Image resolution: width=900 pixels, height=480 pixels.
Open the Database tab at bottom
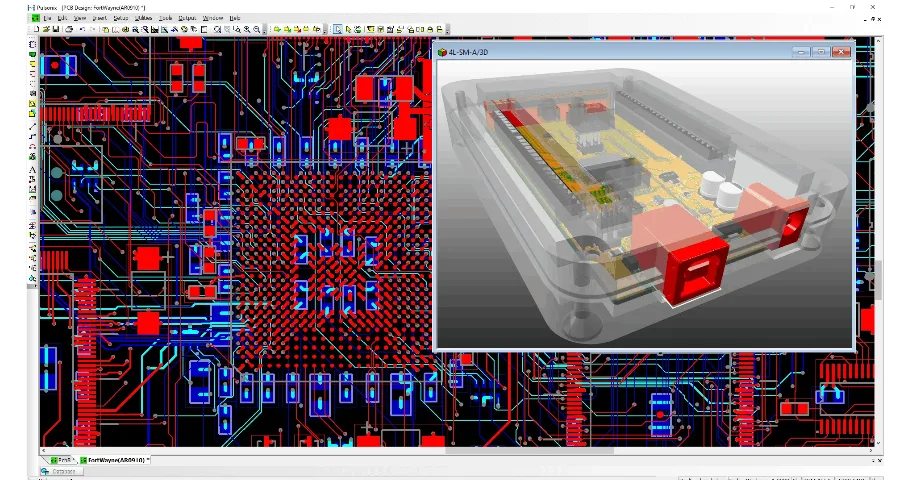[x=63, y=471]
